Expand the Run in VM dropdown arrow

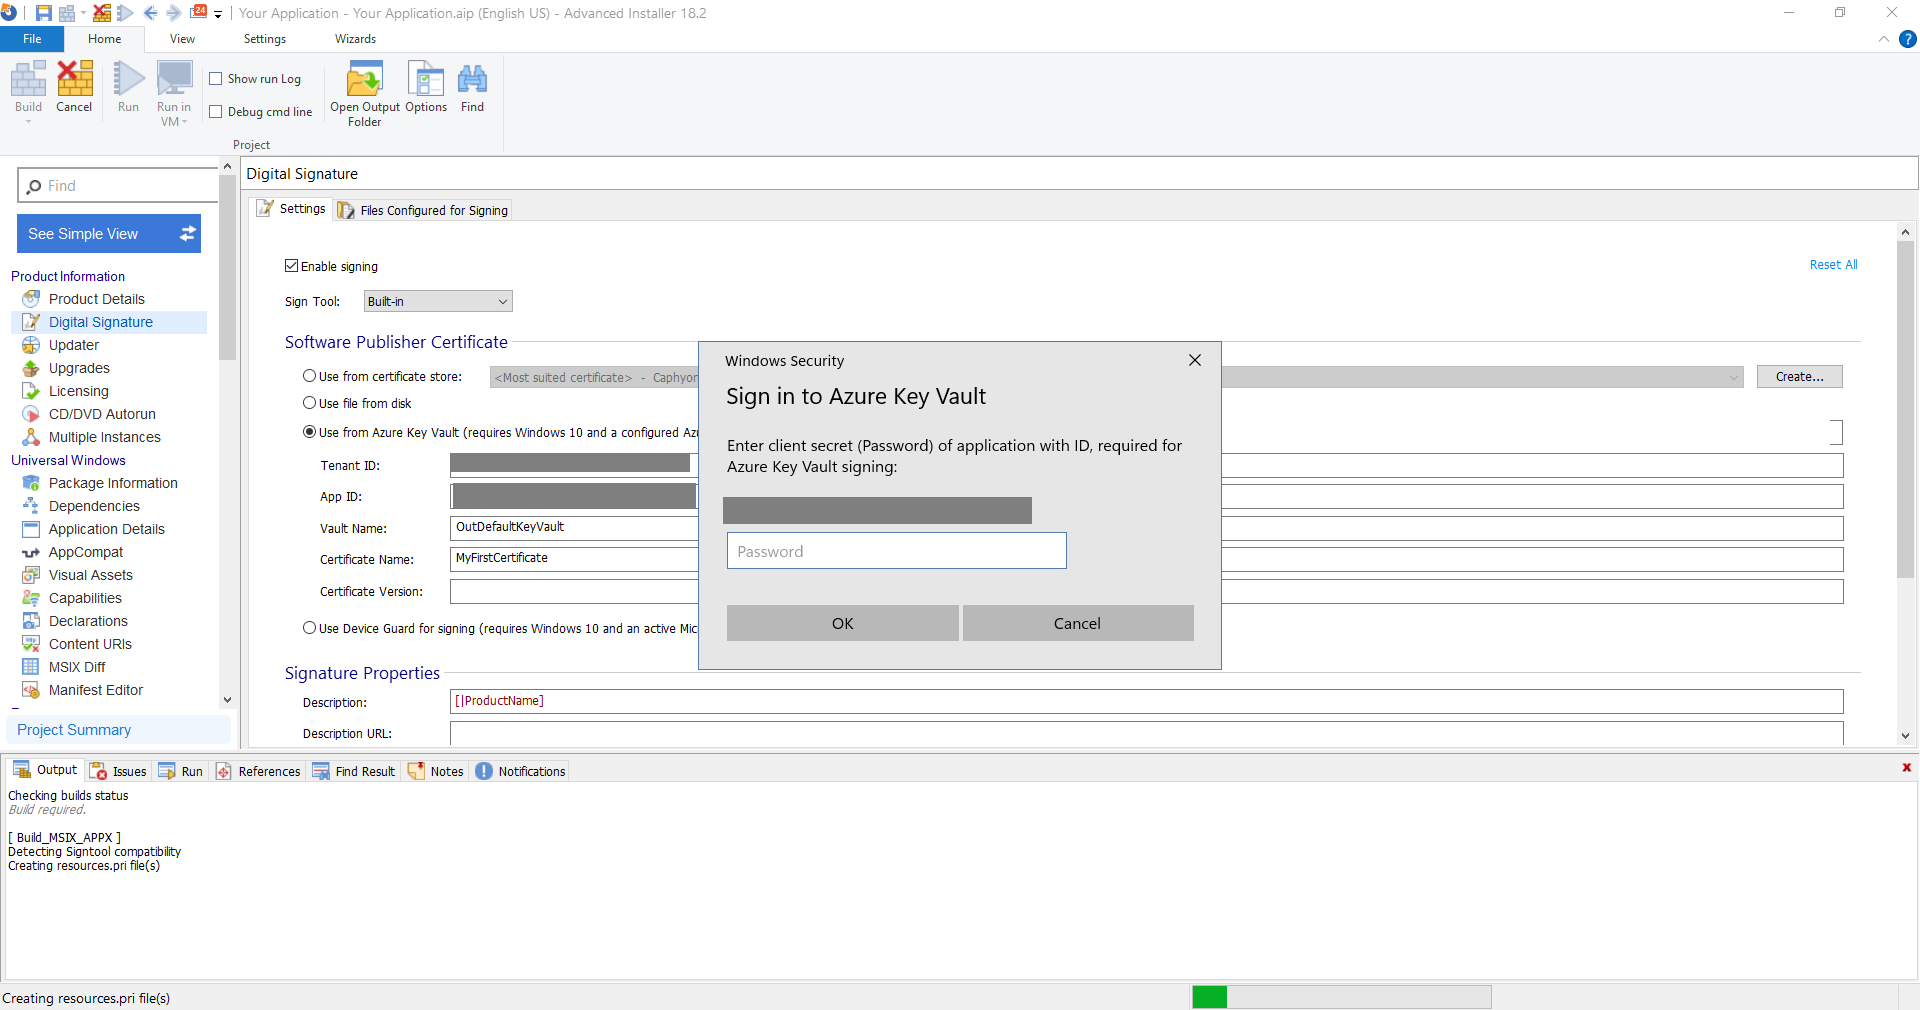click(184, 122)
